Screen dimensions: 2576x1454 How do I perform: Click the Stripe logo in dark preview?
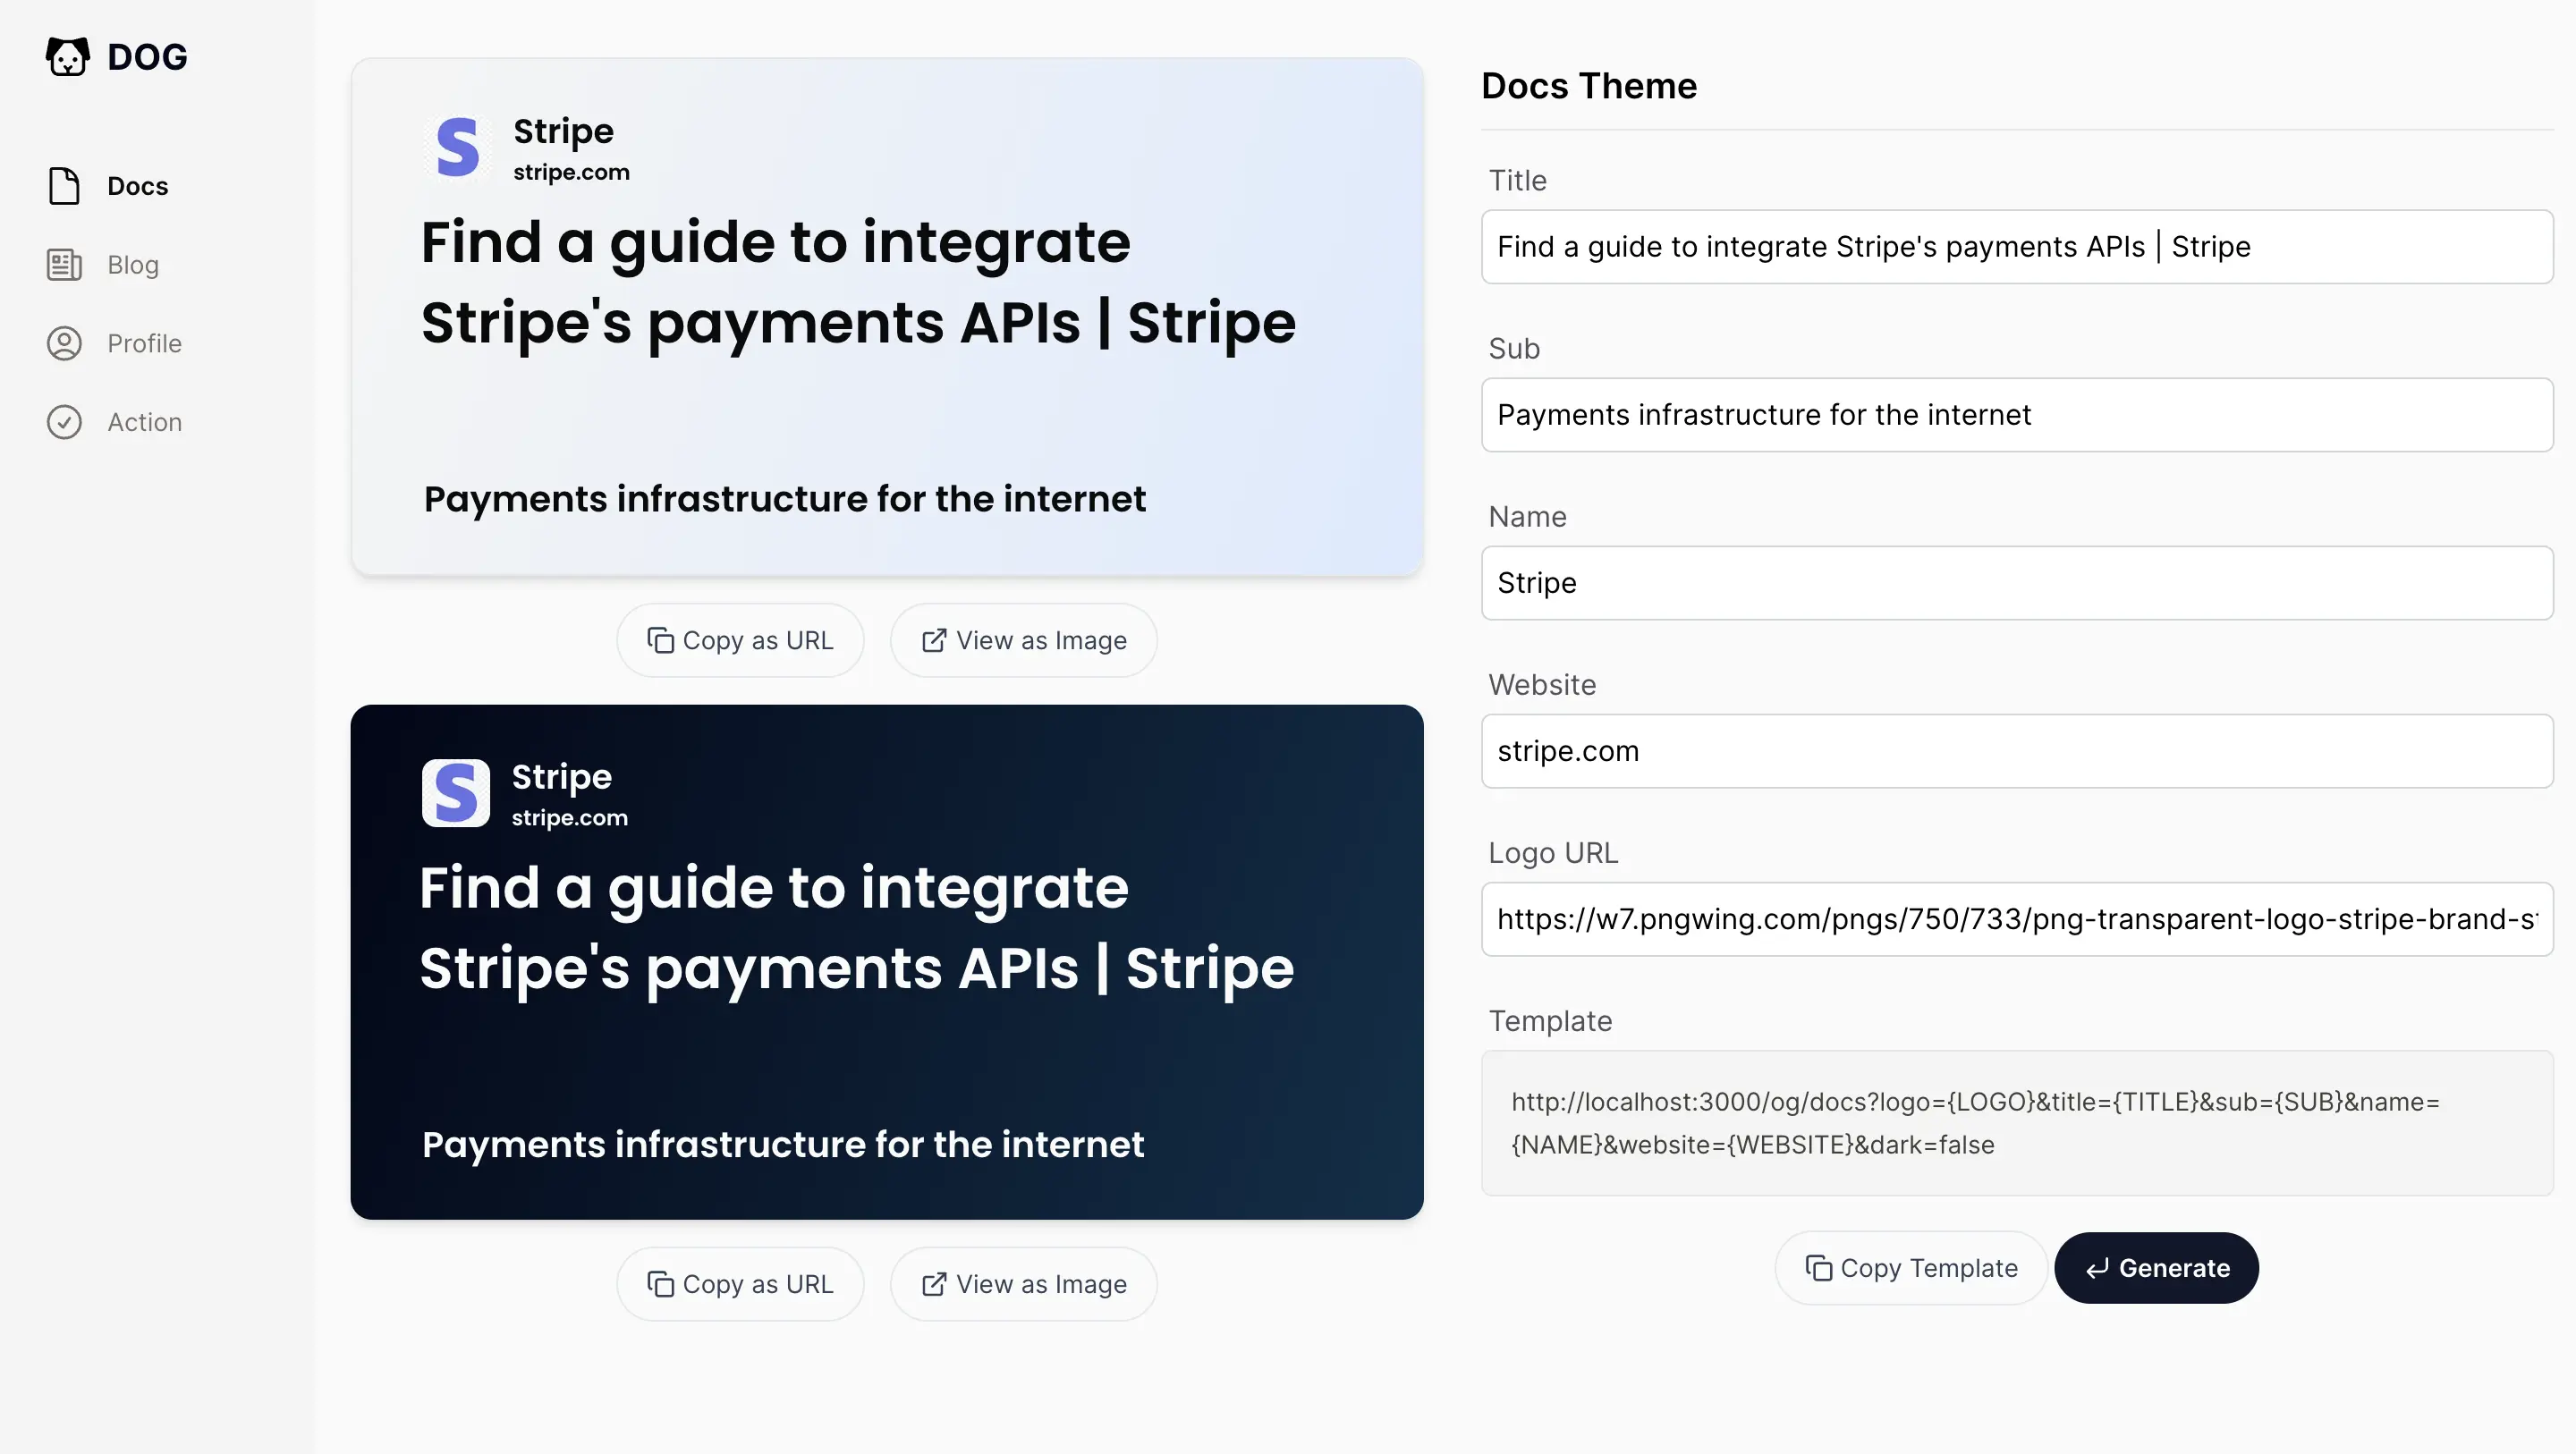pyautogui.click(x=456, y=793)
